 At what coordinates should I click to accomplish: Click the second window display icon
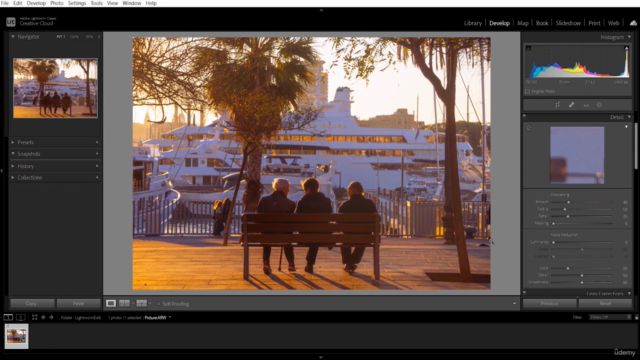click(x=20, y=317)
